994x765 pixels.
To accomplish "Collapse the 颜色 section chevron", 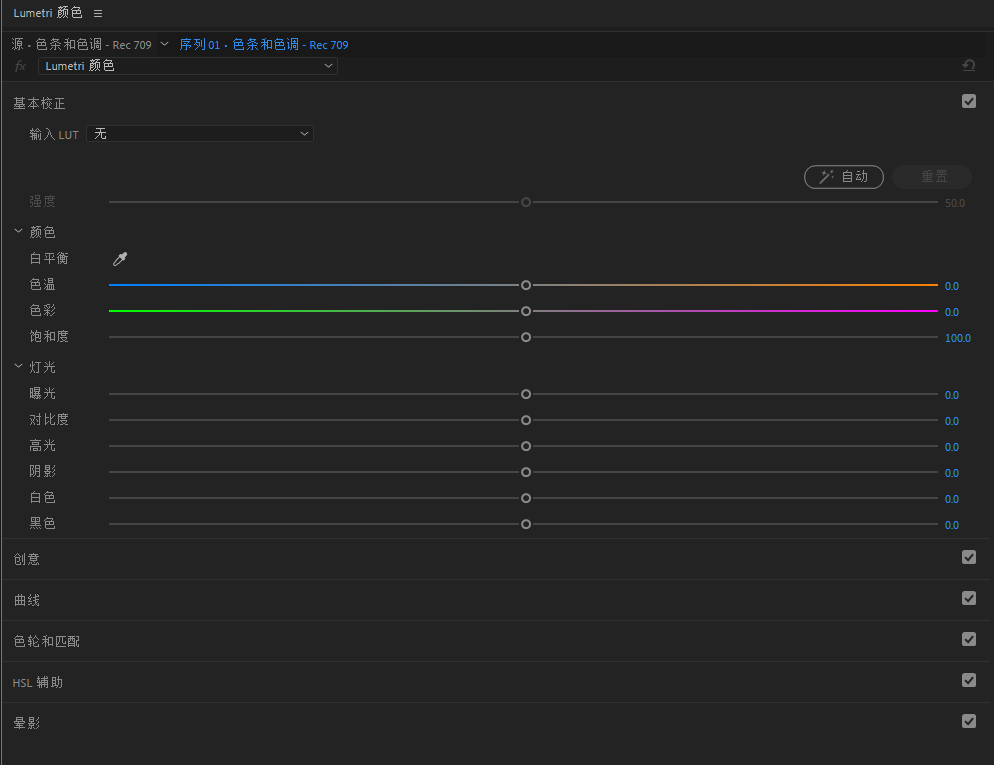I will (18, 231).
